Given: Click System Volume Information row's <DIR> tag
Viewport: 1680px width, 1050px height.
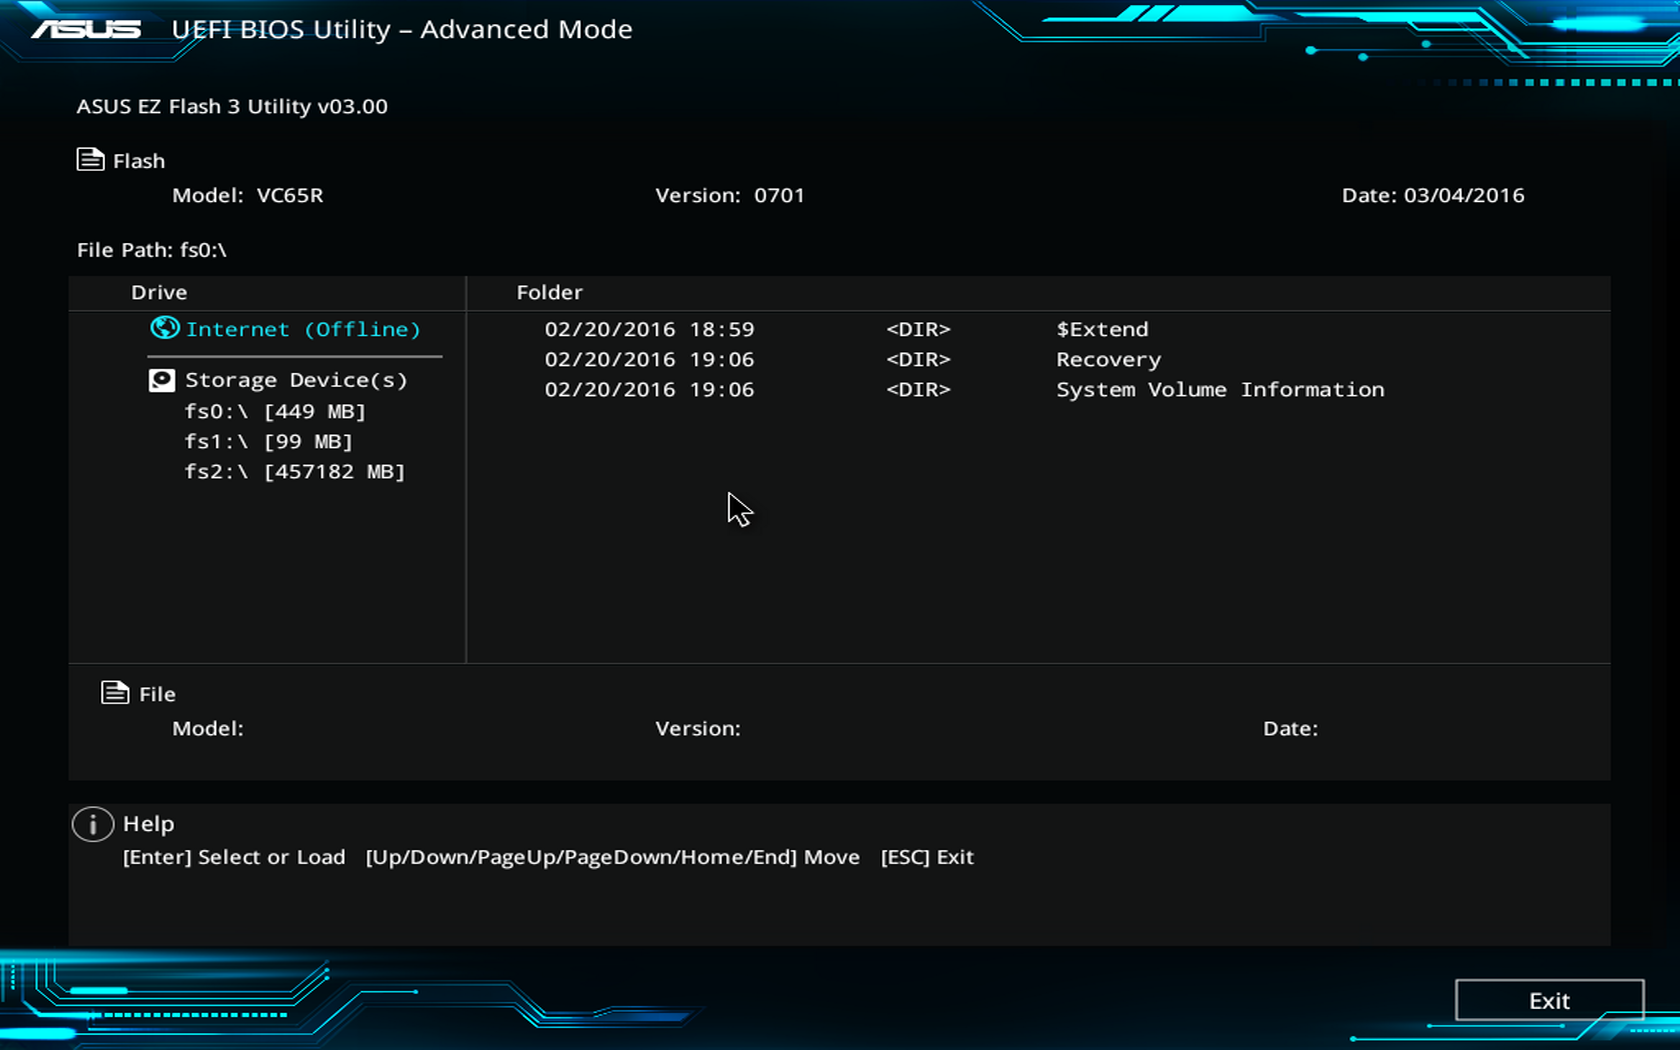Looking at the screenshot, I should point(918,389).
